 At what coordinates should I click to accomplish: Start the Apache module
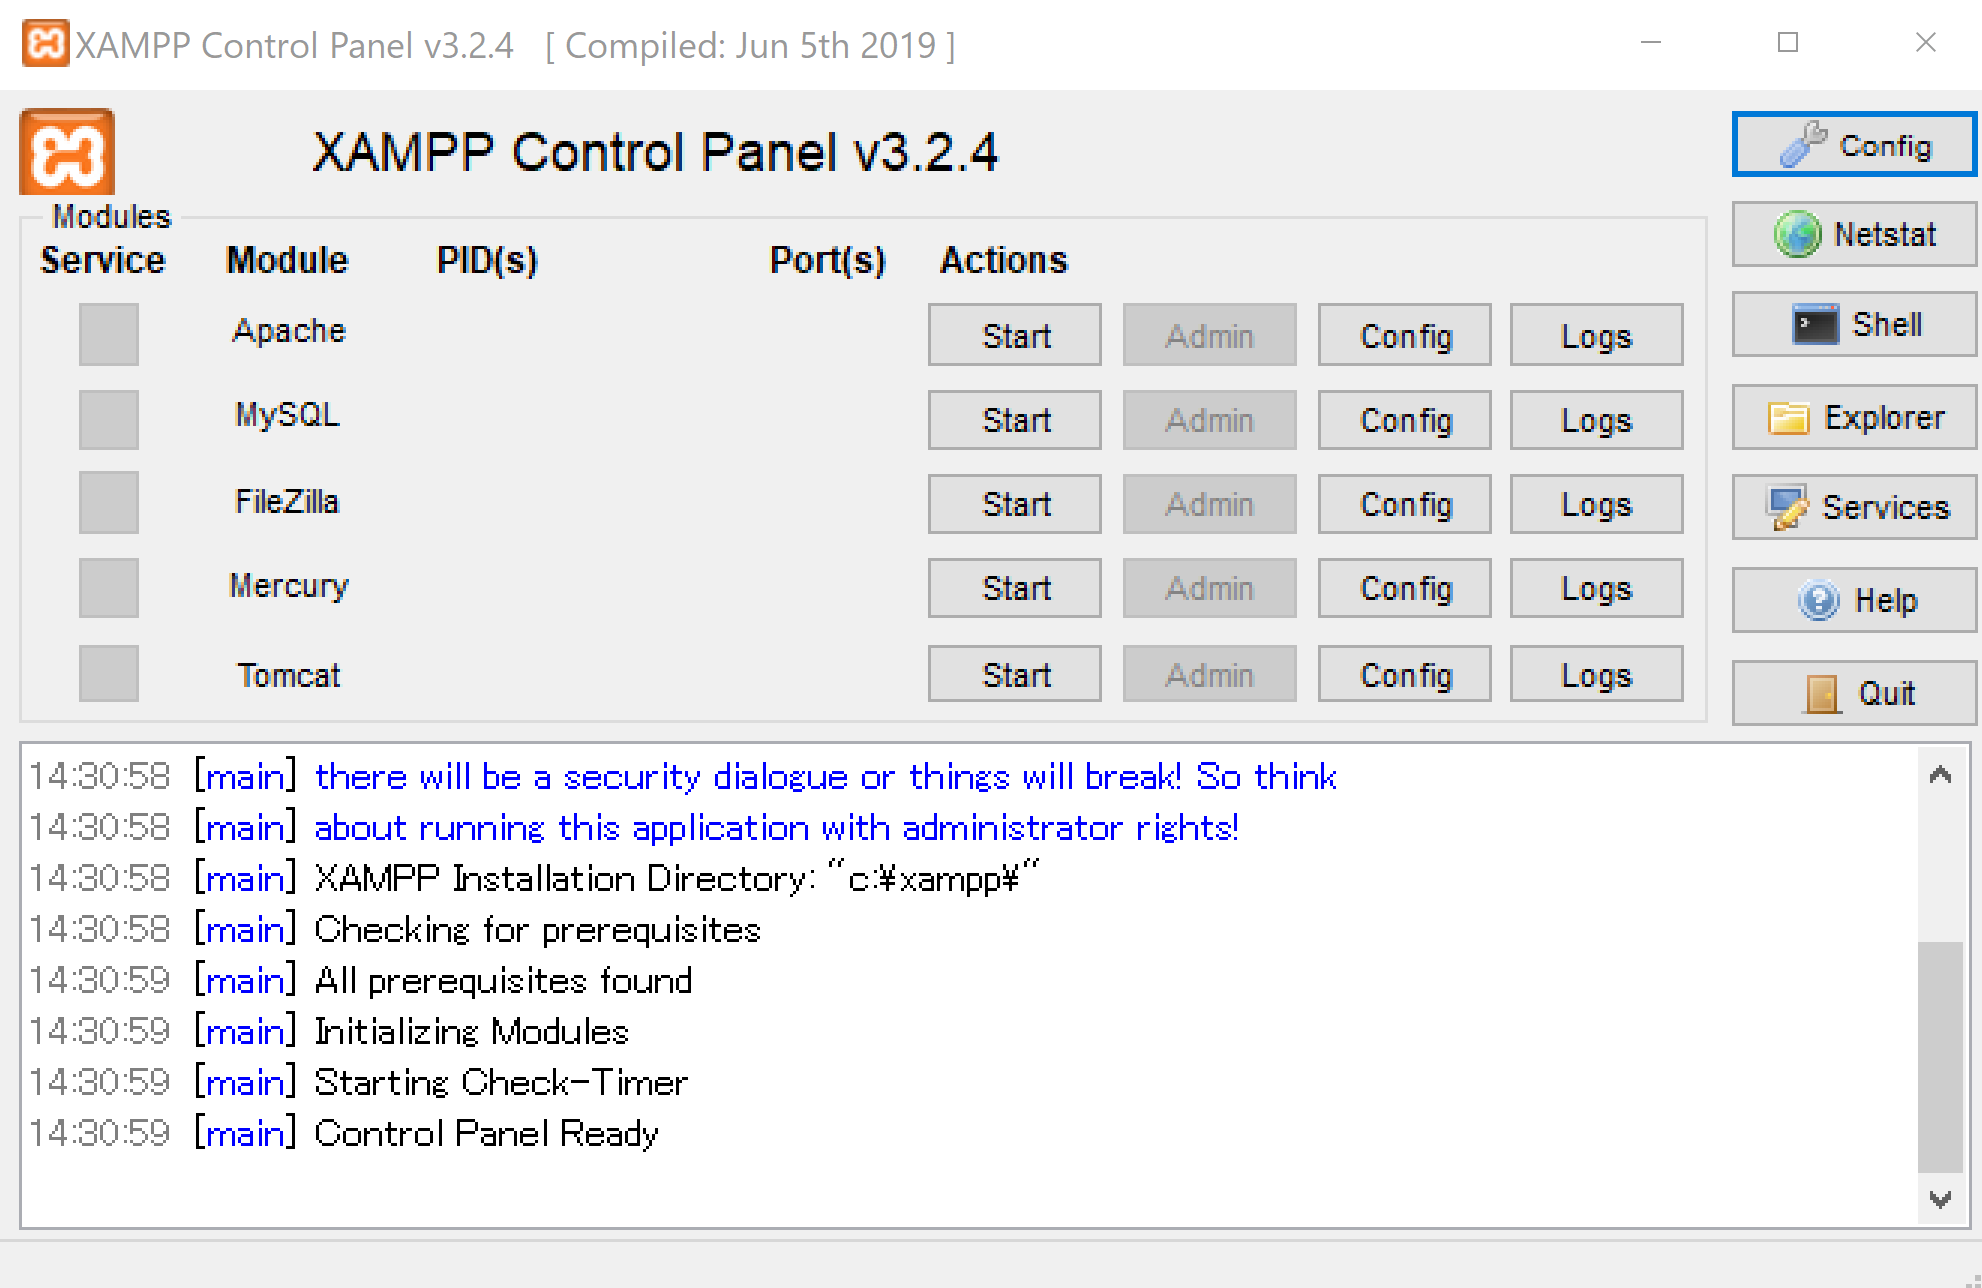coord(1015,335)
